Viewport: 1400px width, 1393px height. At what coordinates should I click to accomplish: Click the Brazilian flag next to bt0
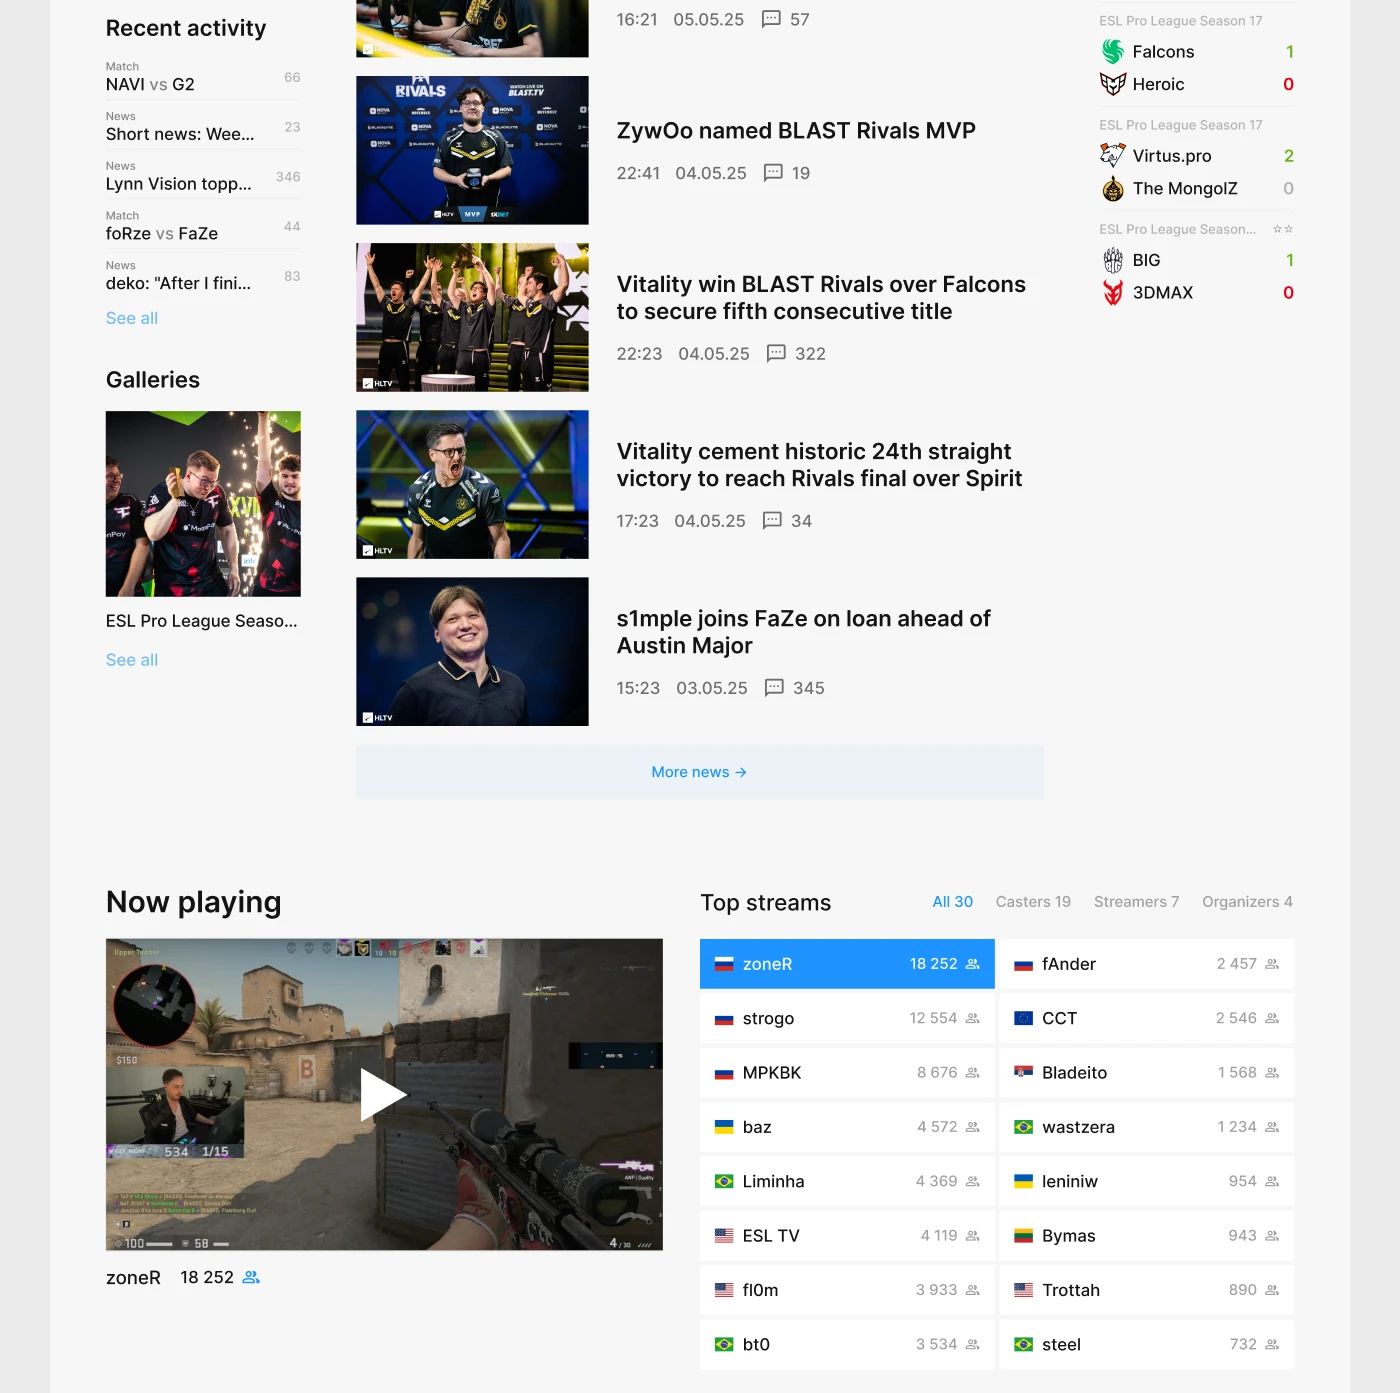[724, 1345]
